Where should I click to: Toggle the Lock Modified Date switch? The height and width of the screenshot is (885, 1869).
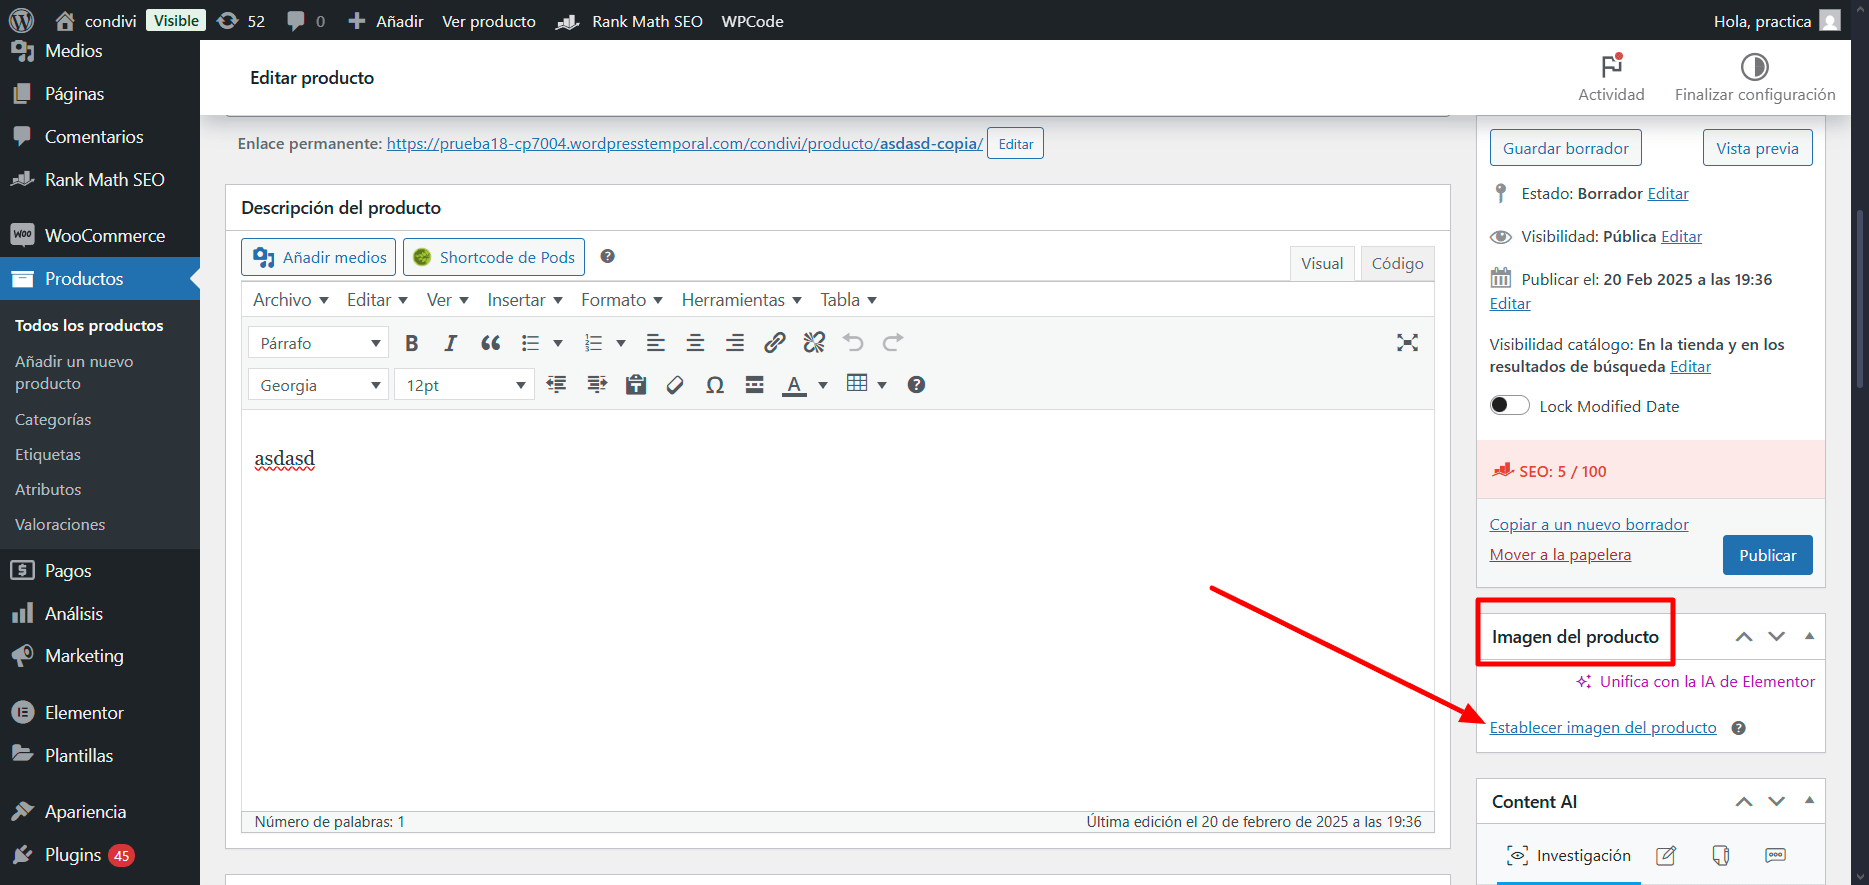[1509, 405]
